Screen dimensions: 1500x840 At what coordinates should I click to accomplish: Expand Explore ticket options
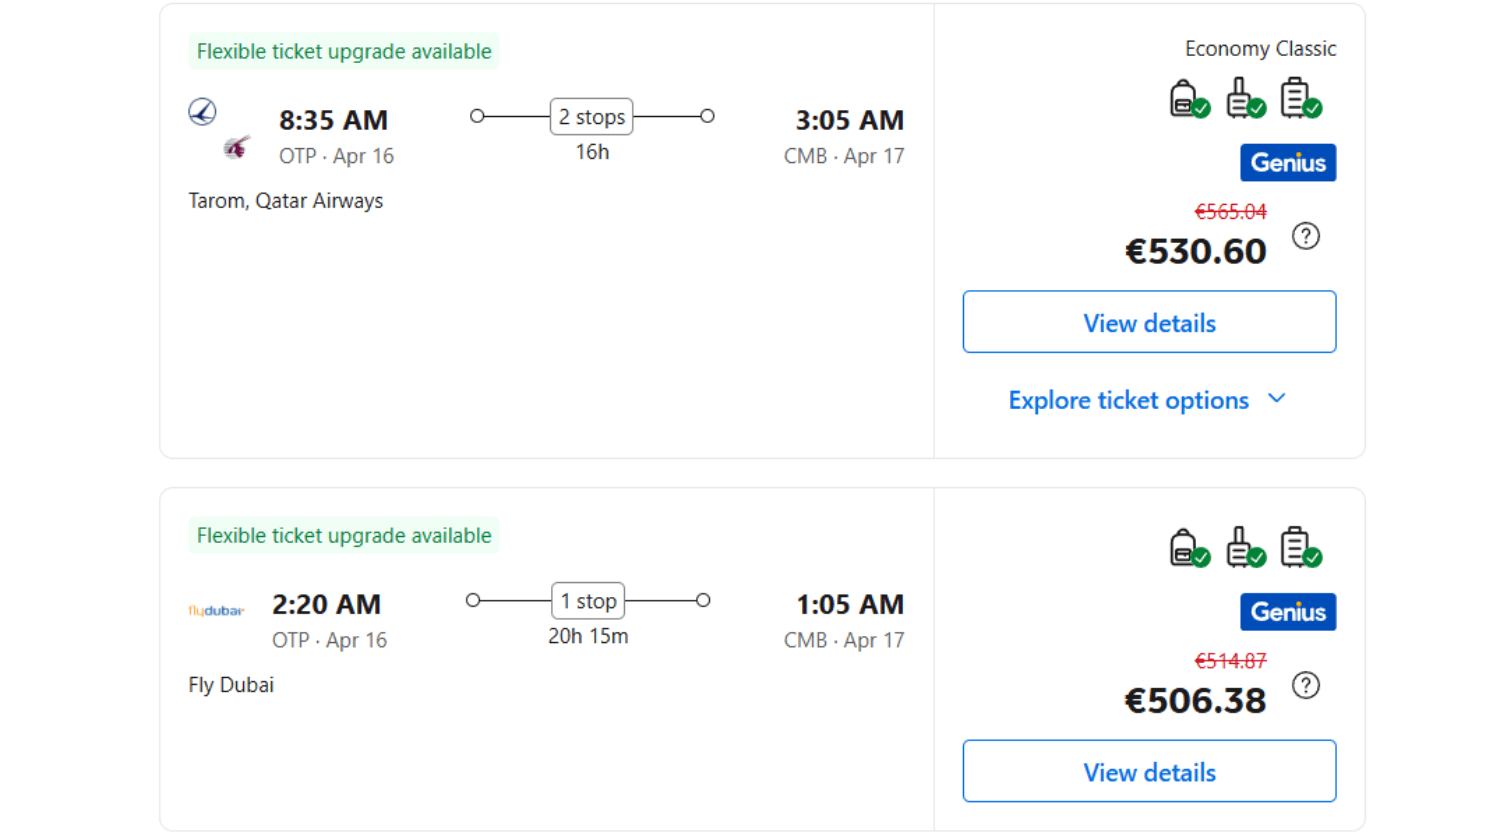(x=1148, y=400)
